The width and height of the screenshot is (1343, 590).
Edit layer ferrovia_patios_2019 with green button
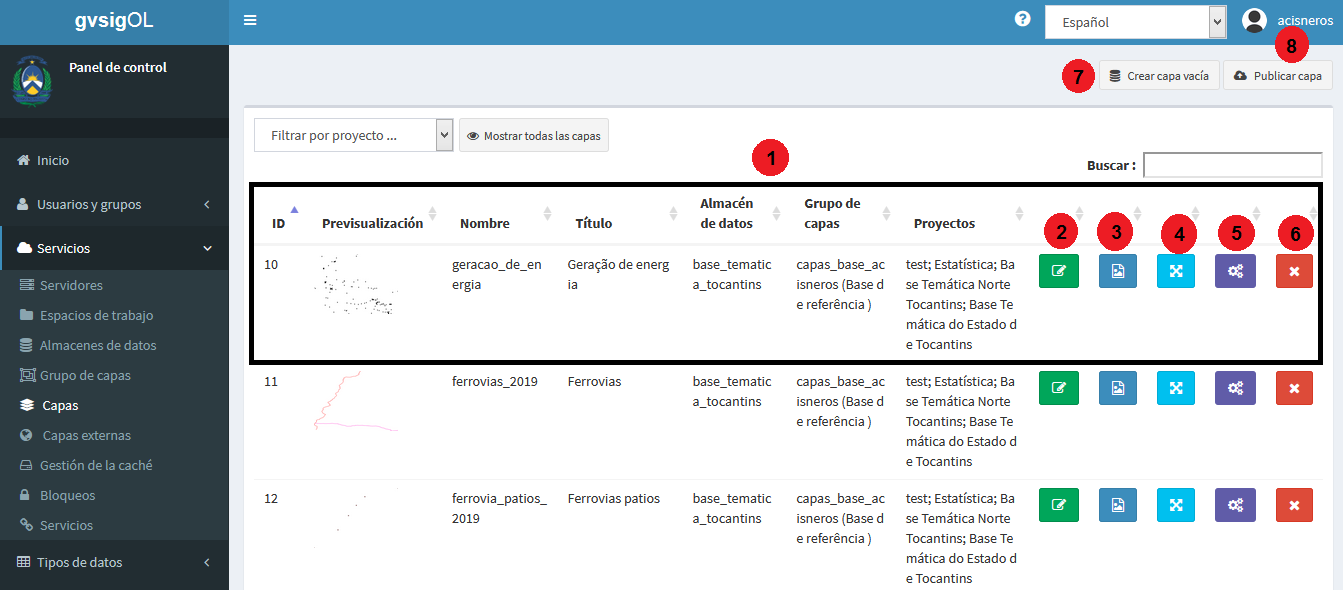[x=1059, y=505]
